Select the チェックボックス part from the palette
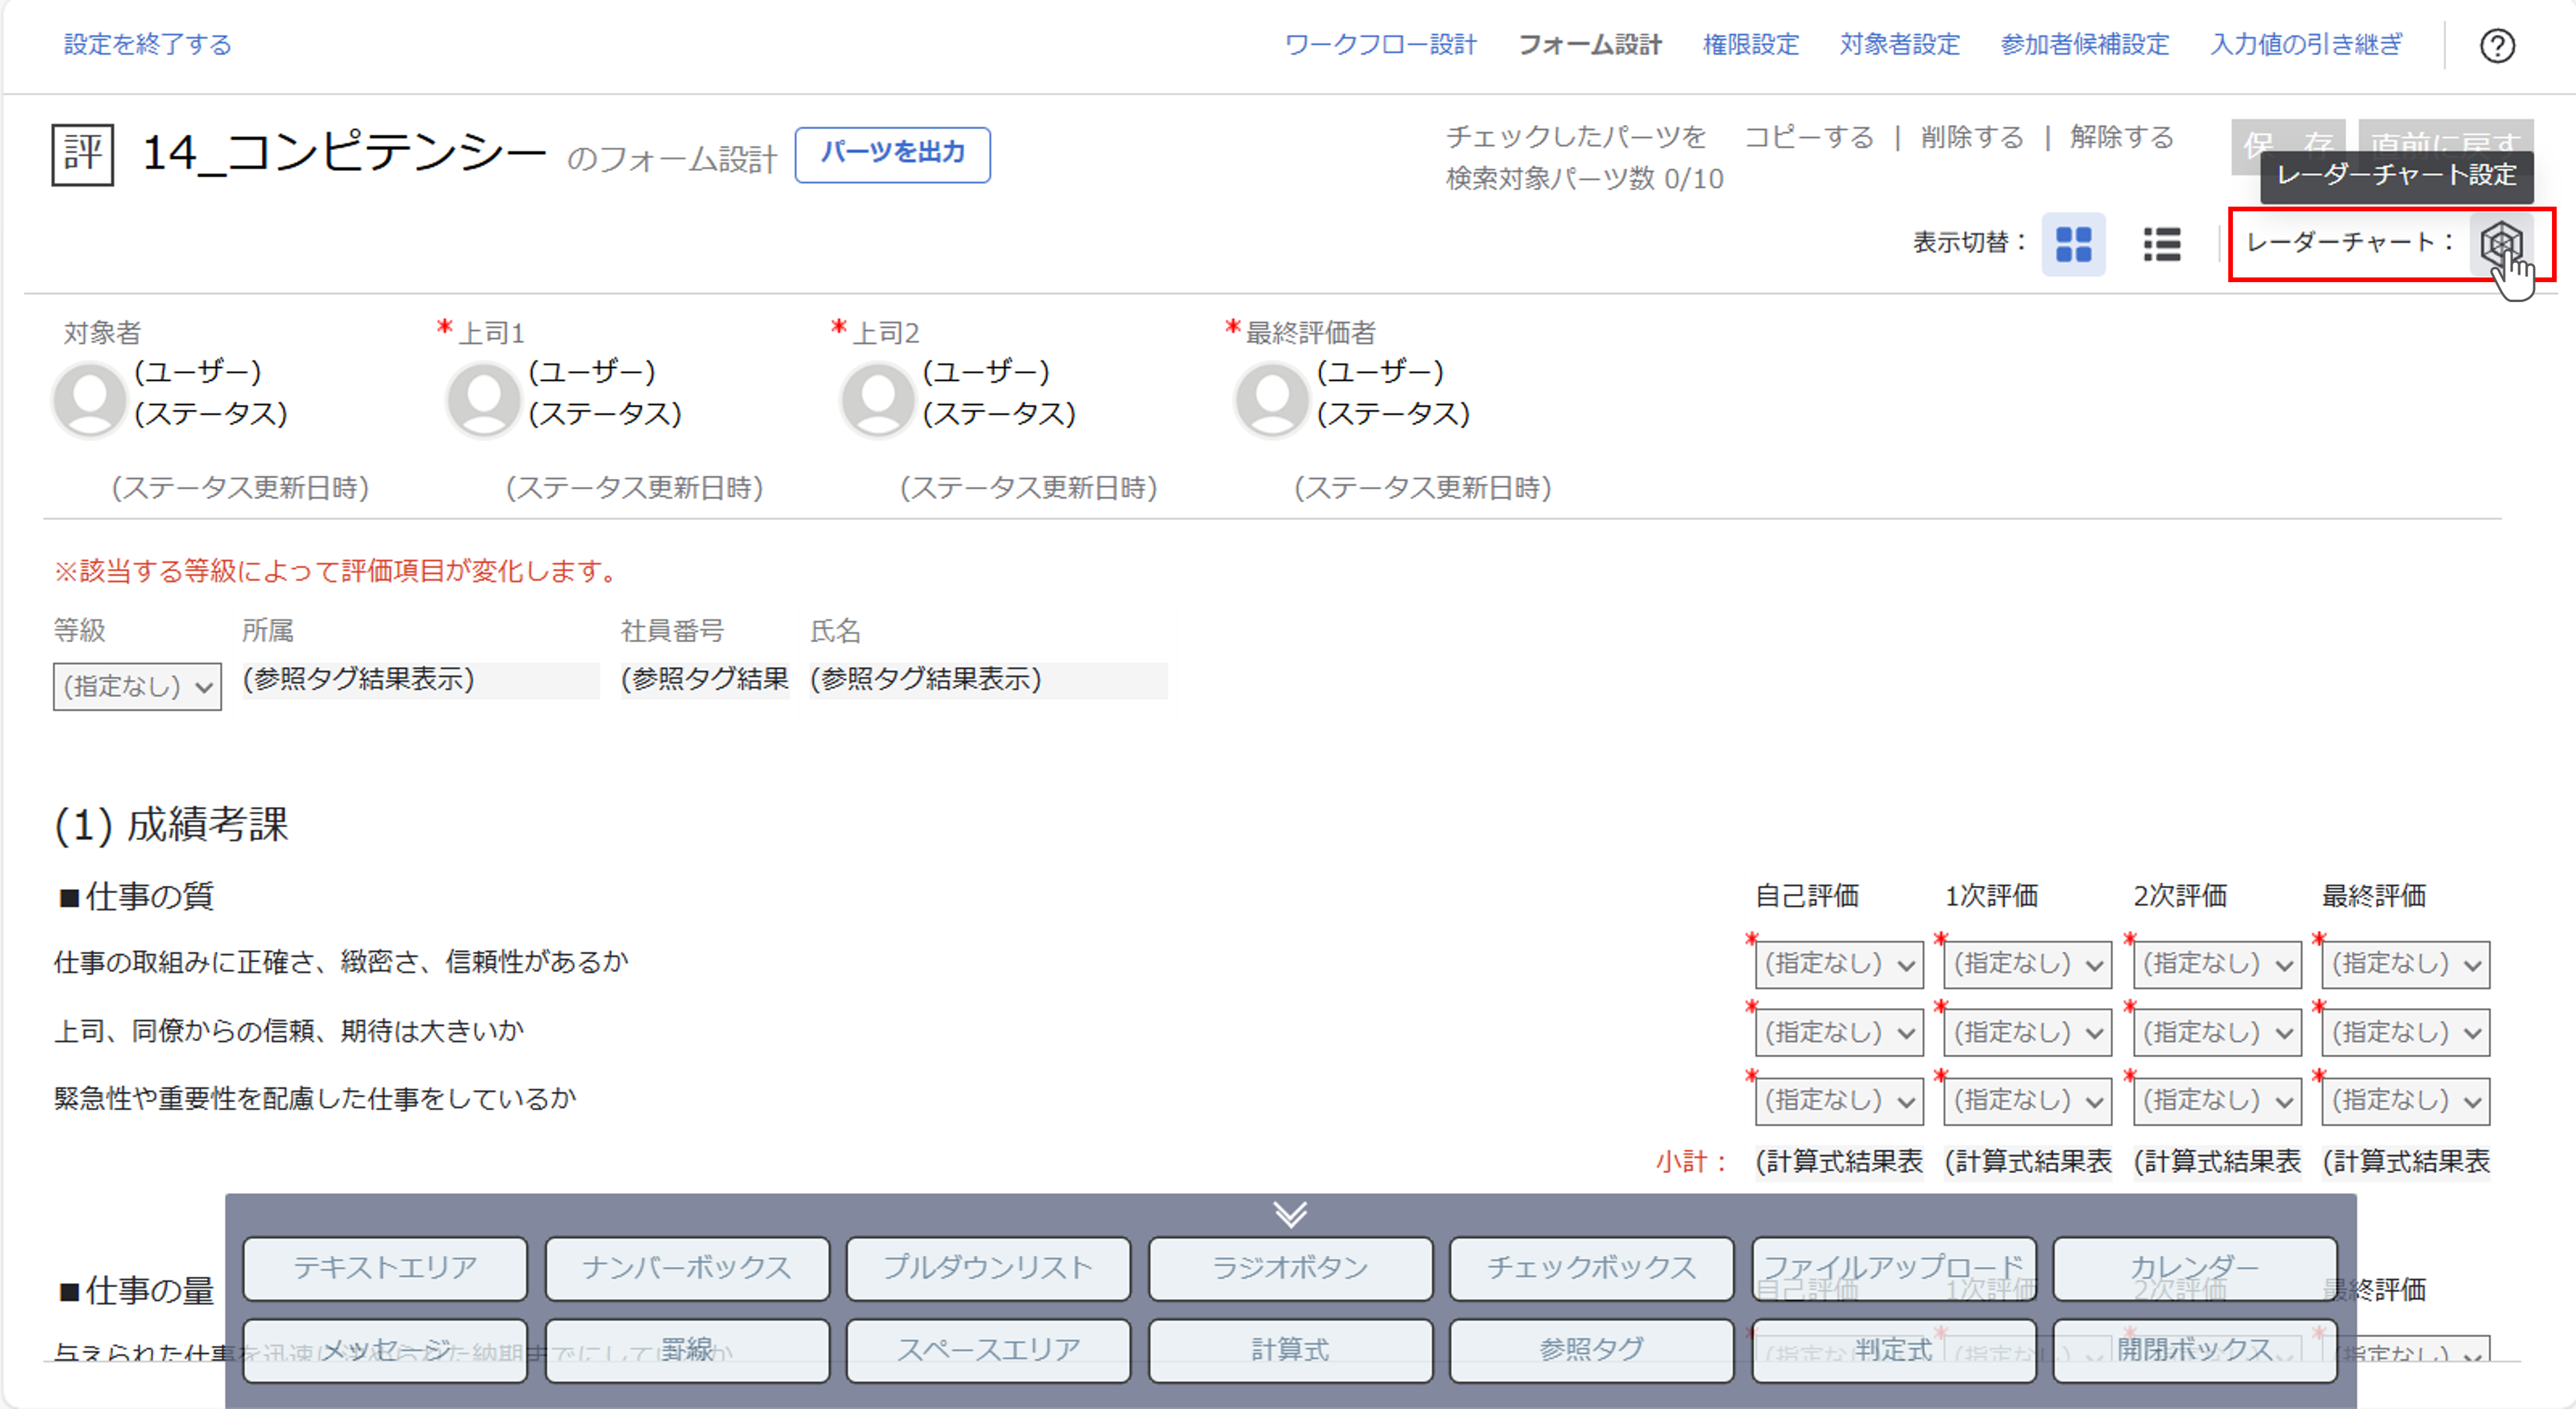Viewport: 2576px width, 1409px height. click(x=1590, y=1267)
